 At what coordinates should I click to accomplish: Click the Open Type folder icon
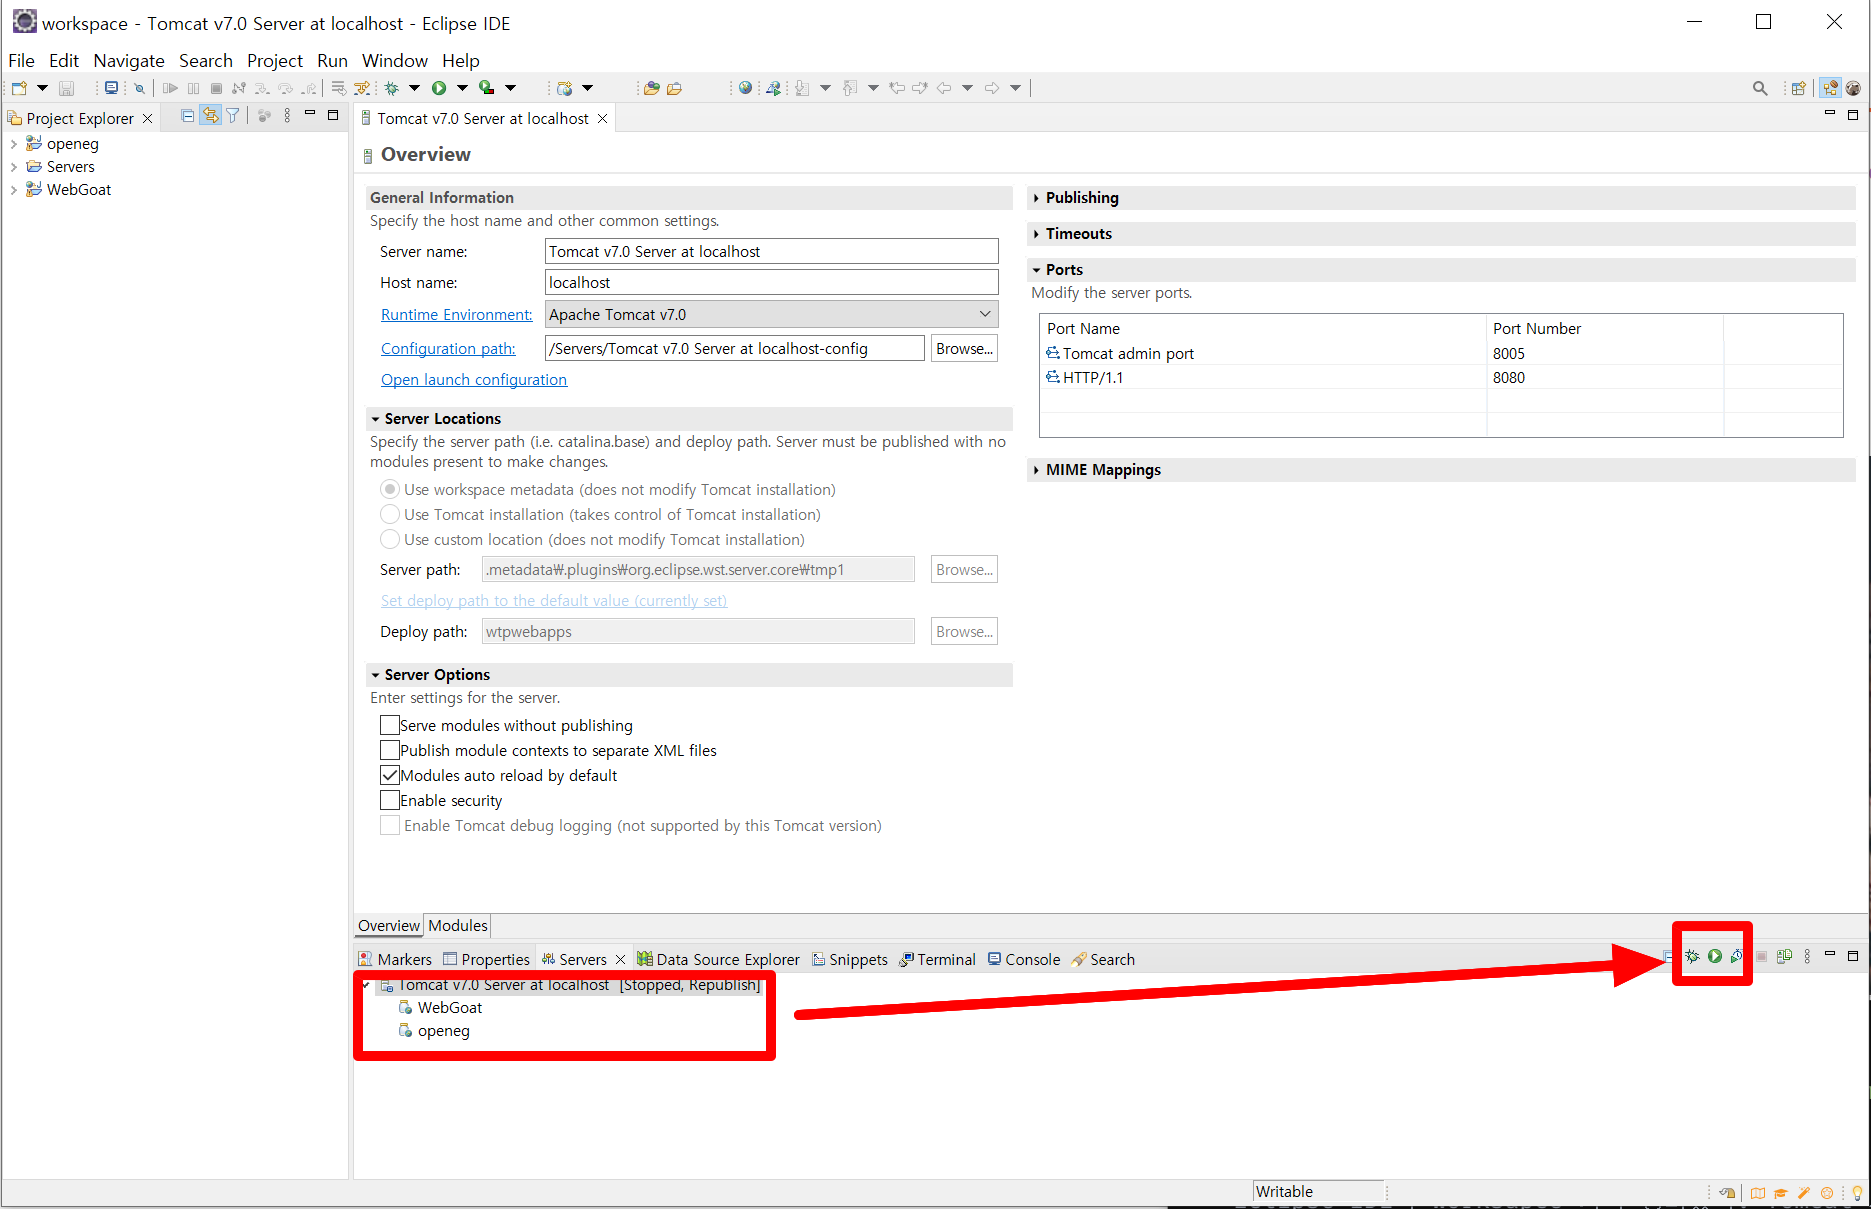(x=652, y=88)
